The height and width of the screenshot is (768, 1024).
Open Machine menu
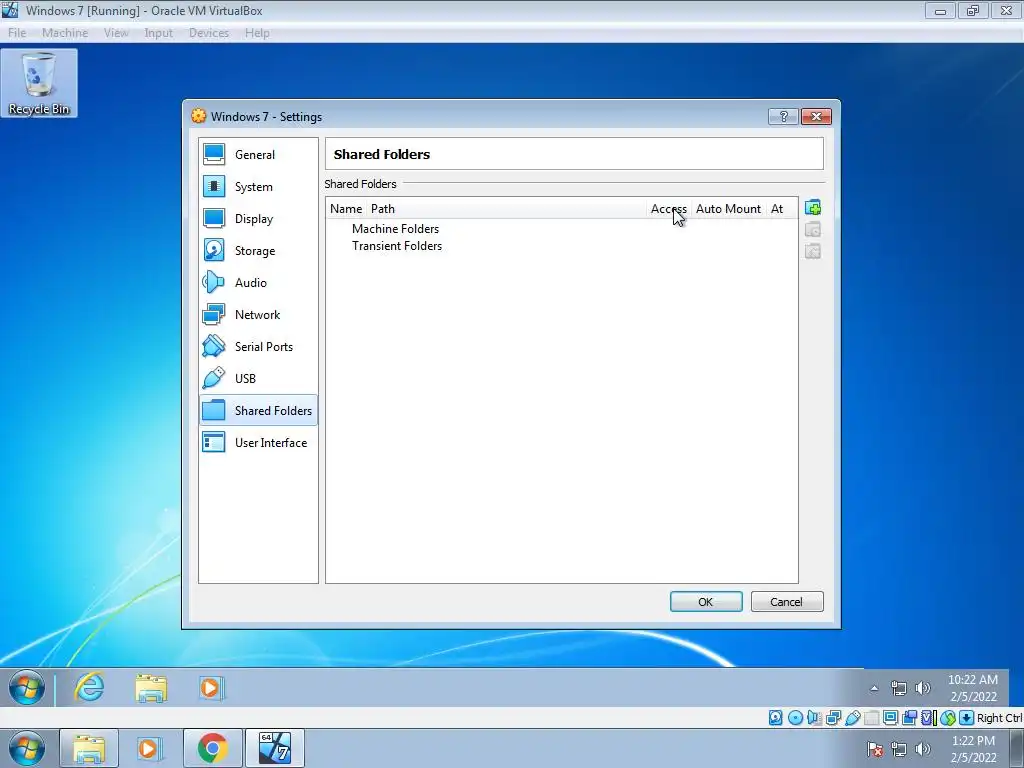click(x=65, y=33)
